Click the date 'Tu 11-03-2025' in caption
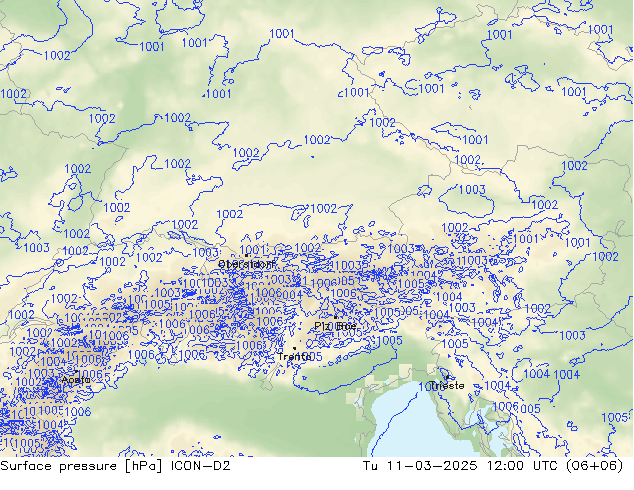The image size is (634, 490). [420, 466]
